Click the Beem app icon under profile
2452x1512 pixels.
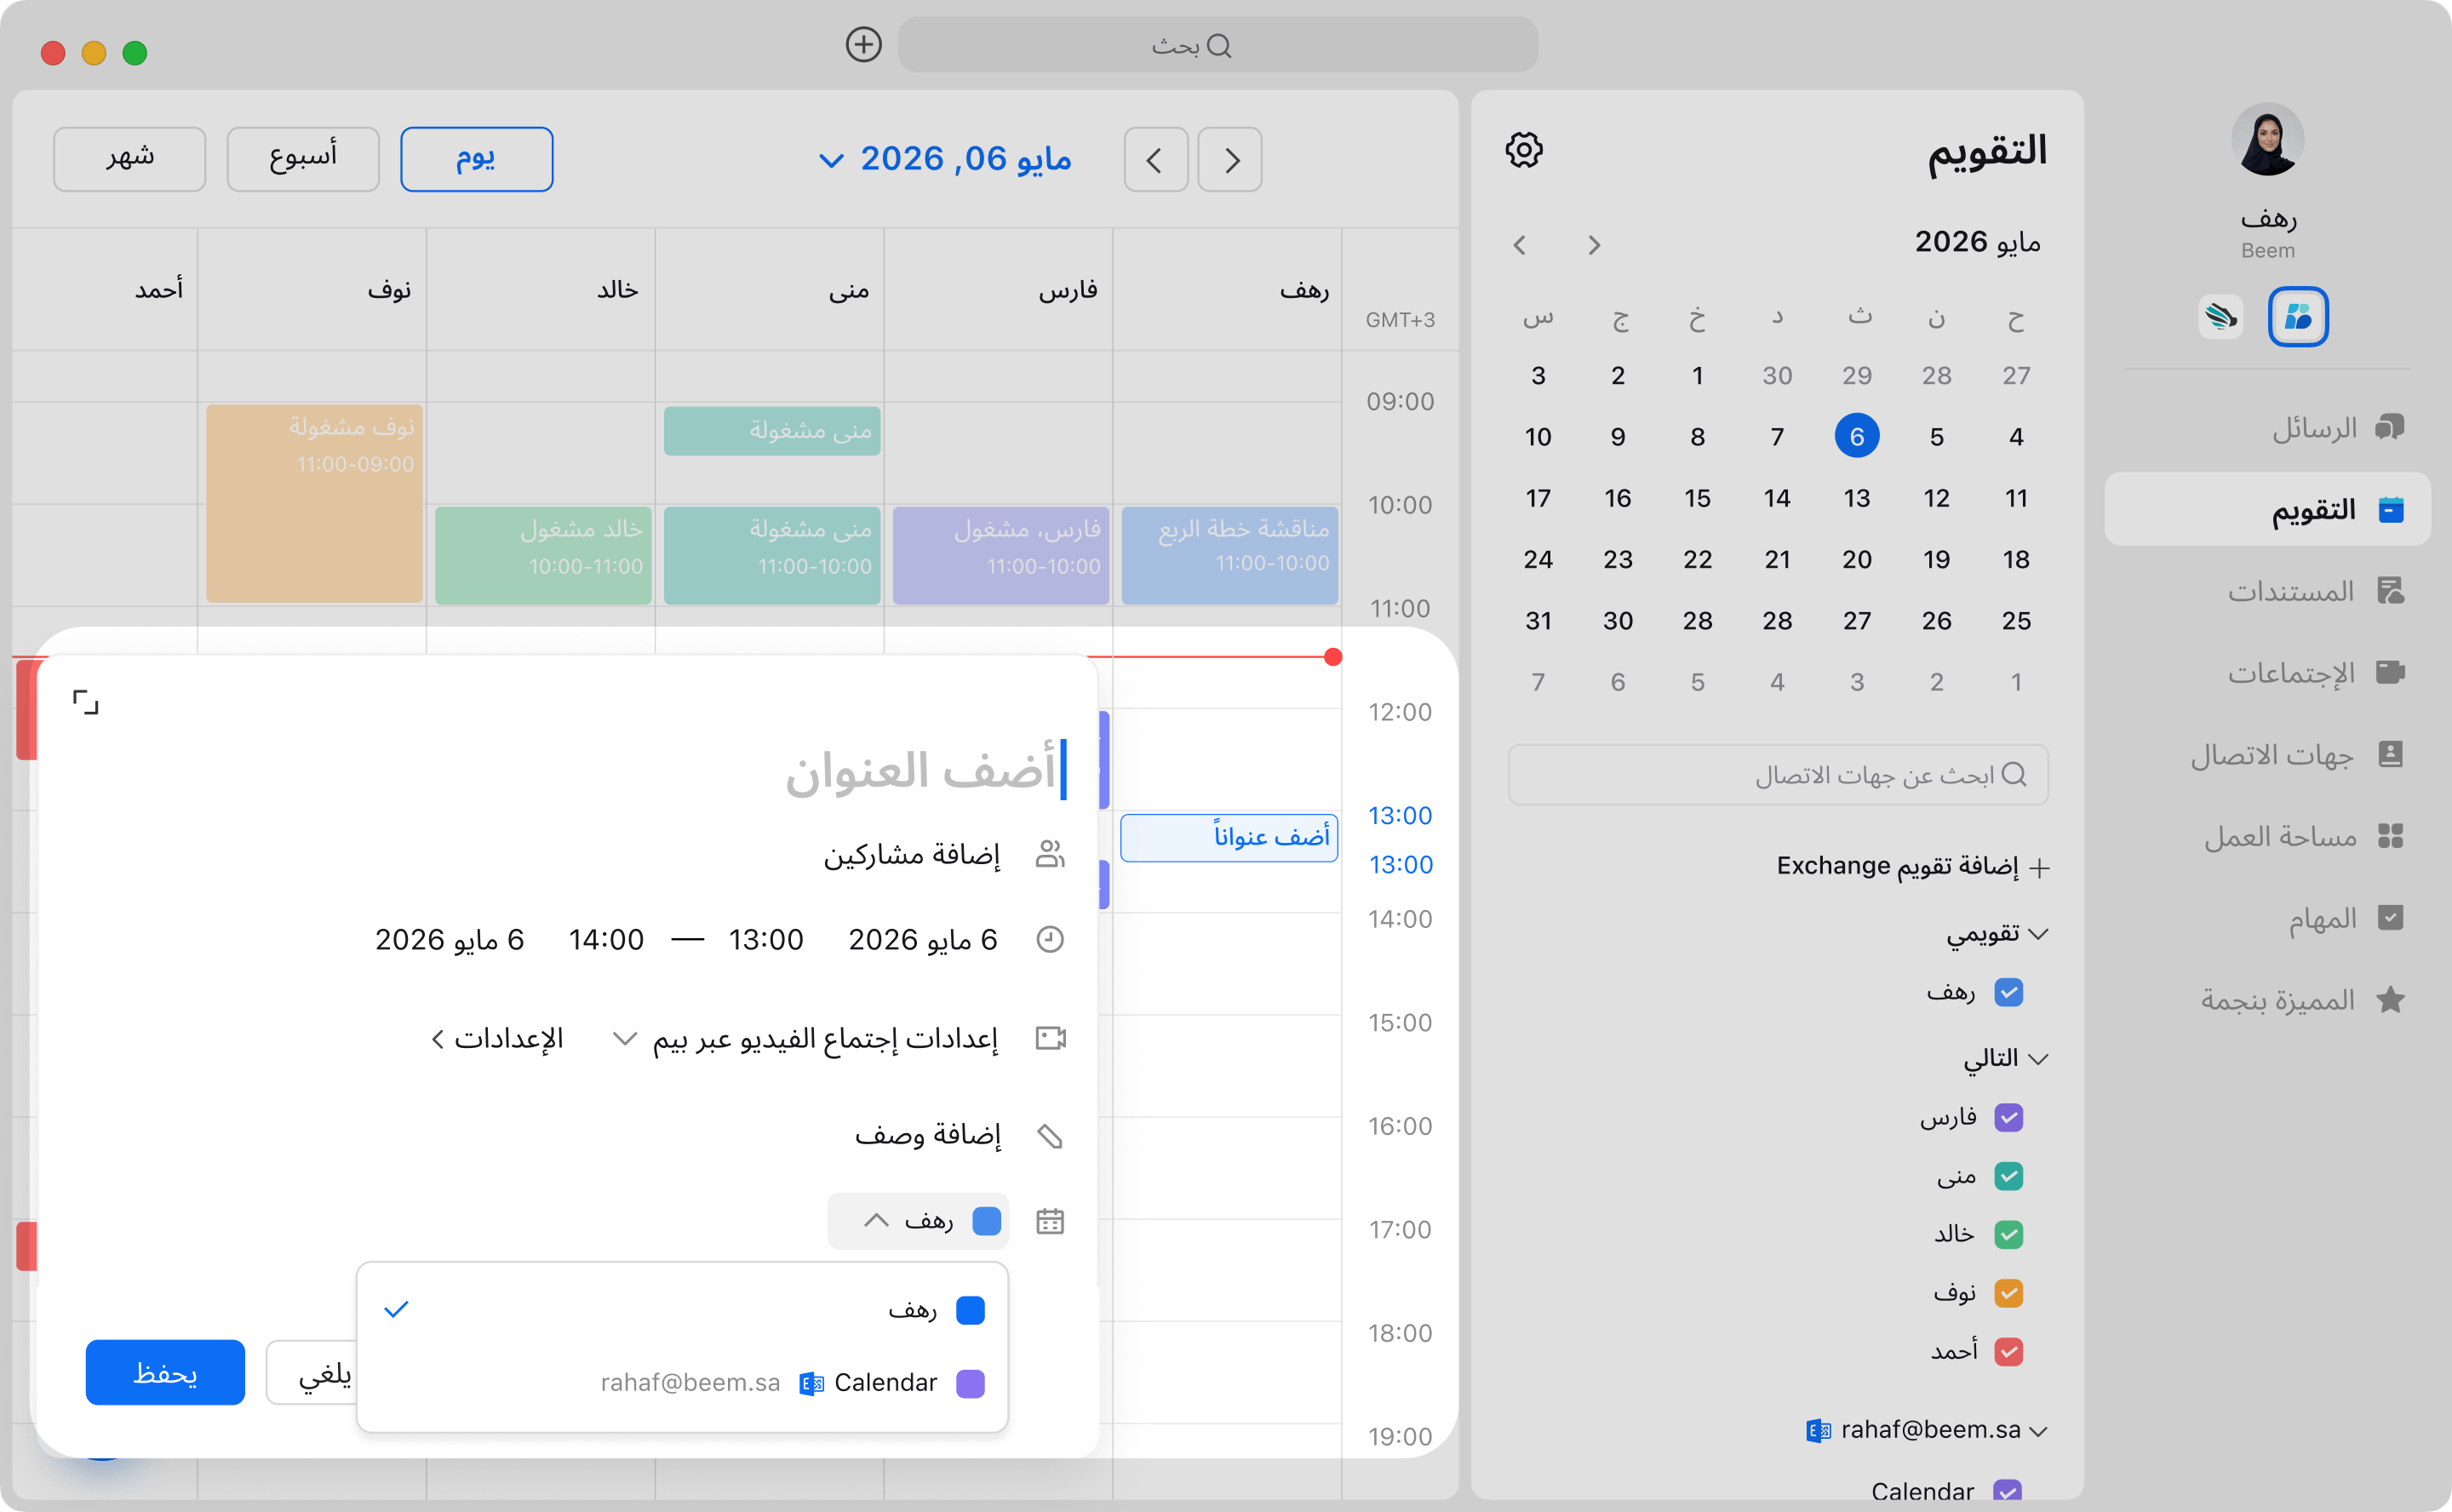tap(2297, 317)
